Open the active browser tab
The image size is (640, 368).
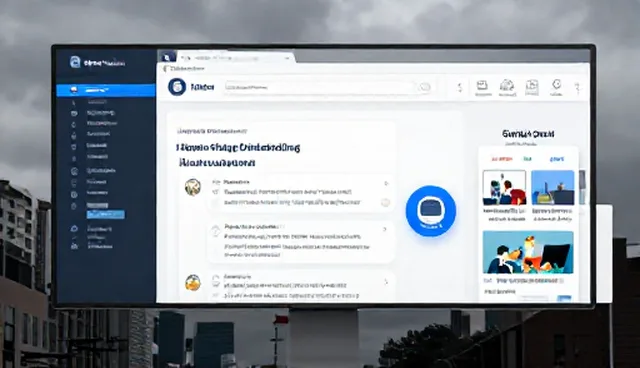click(x=236, y=58)
